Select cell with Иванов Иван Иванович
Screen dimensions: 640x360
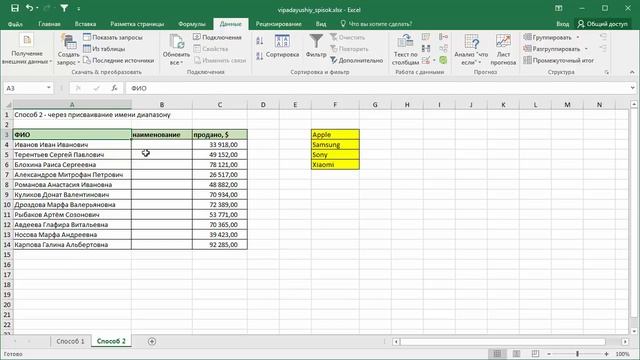(72, 144)
